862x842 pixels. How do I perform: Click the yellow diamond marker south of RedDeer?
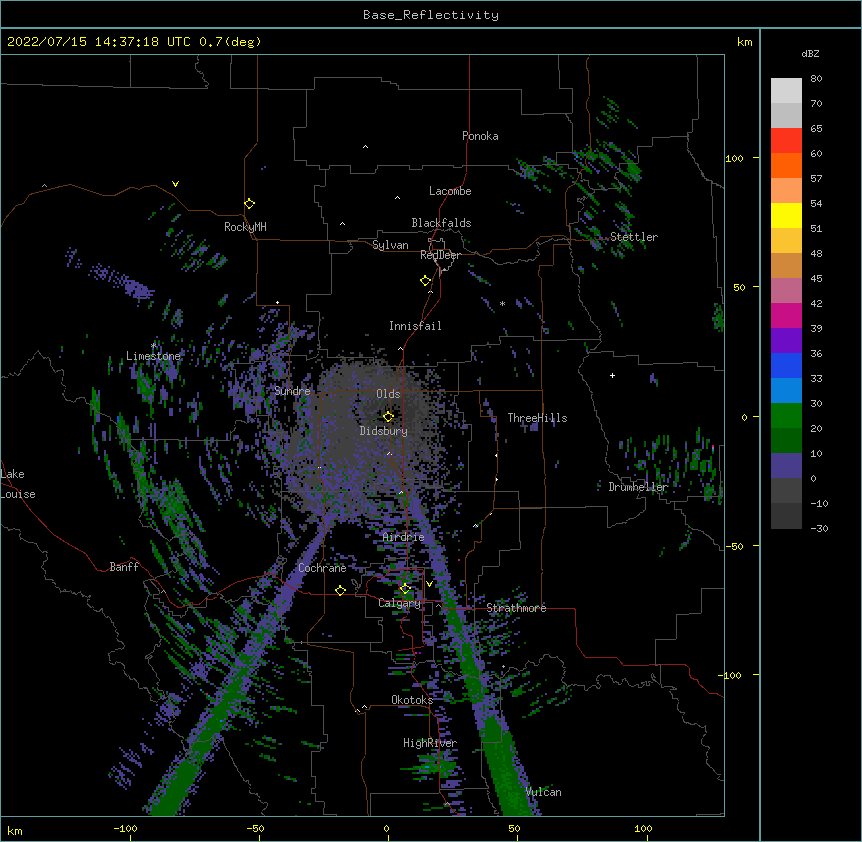426,281
